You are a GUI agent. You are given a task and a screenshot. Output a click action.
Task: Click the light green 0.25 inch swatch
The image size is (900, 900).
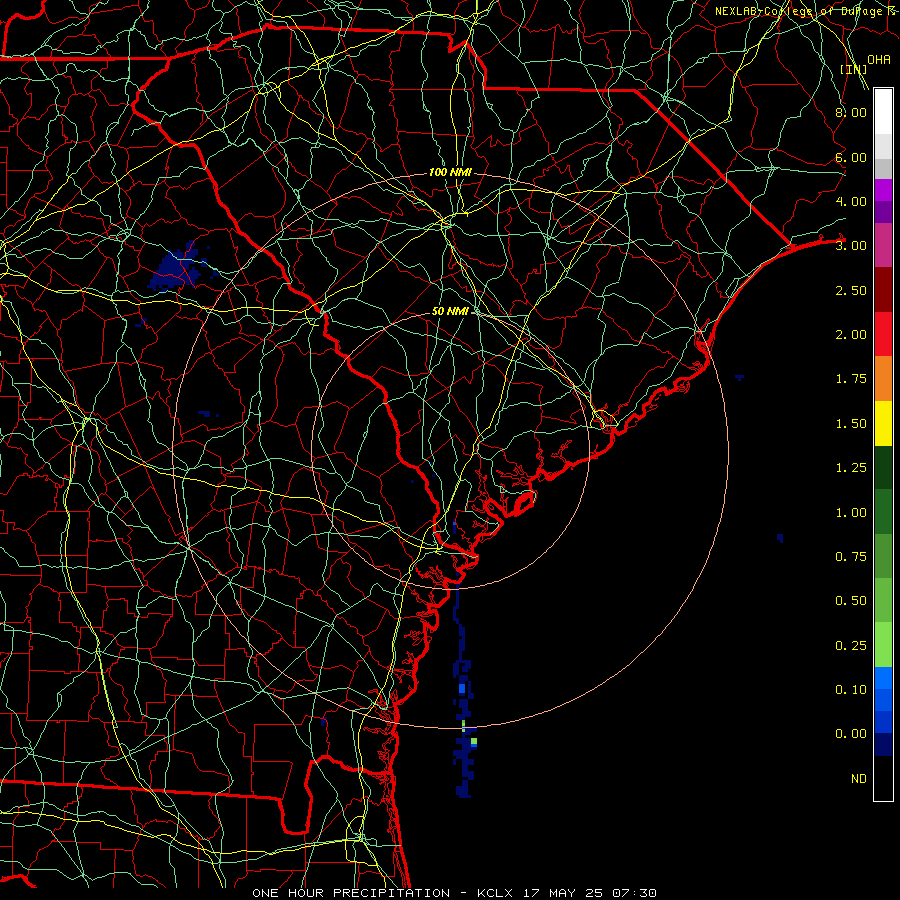click(x=883, y=645)
